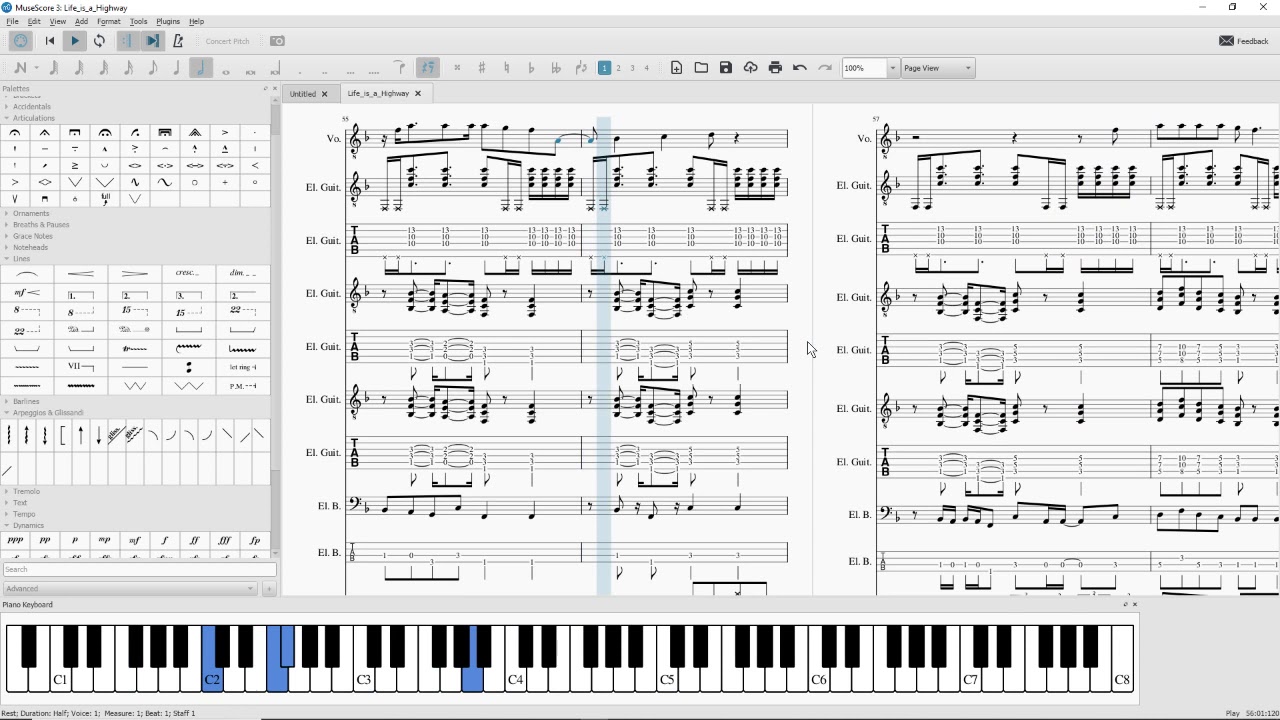Click the palette Search field

pos(138,570)
